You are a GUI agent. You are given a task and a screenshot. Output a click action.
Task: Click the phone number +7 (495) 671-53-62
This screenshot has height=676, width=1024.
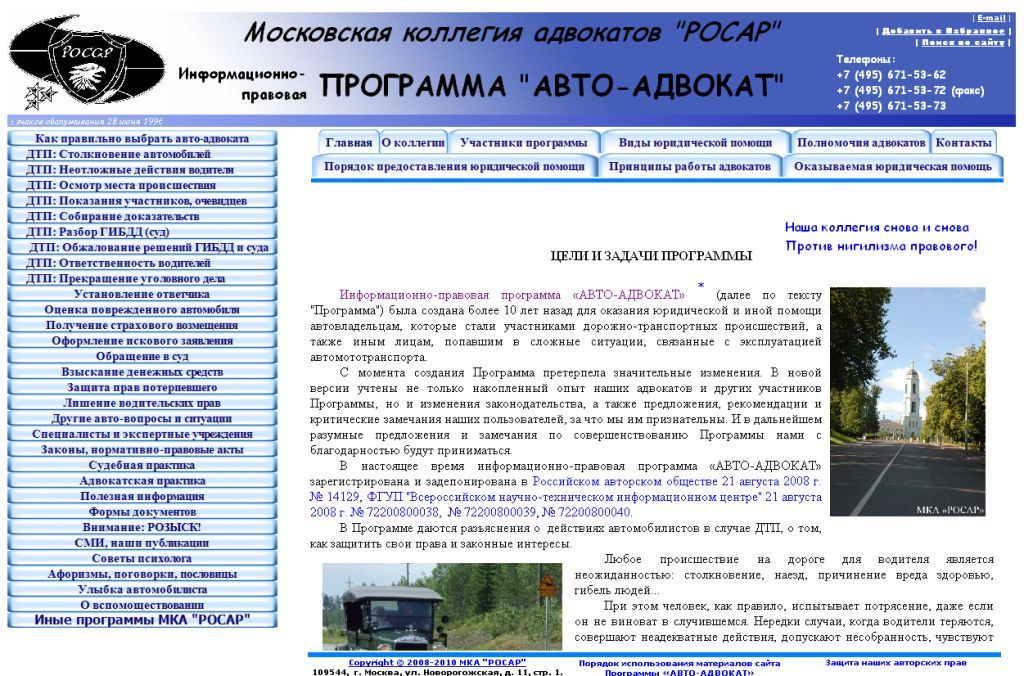click(891, 75)
